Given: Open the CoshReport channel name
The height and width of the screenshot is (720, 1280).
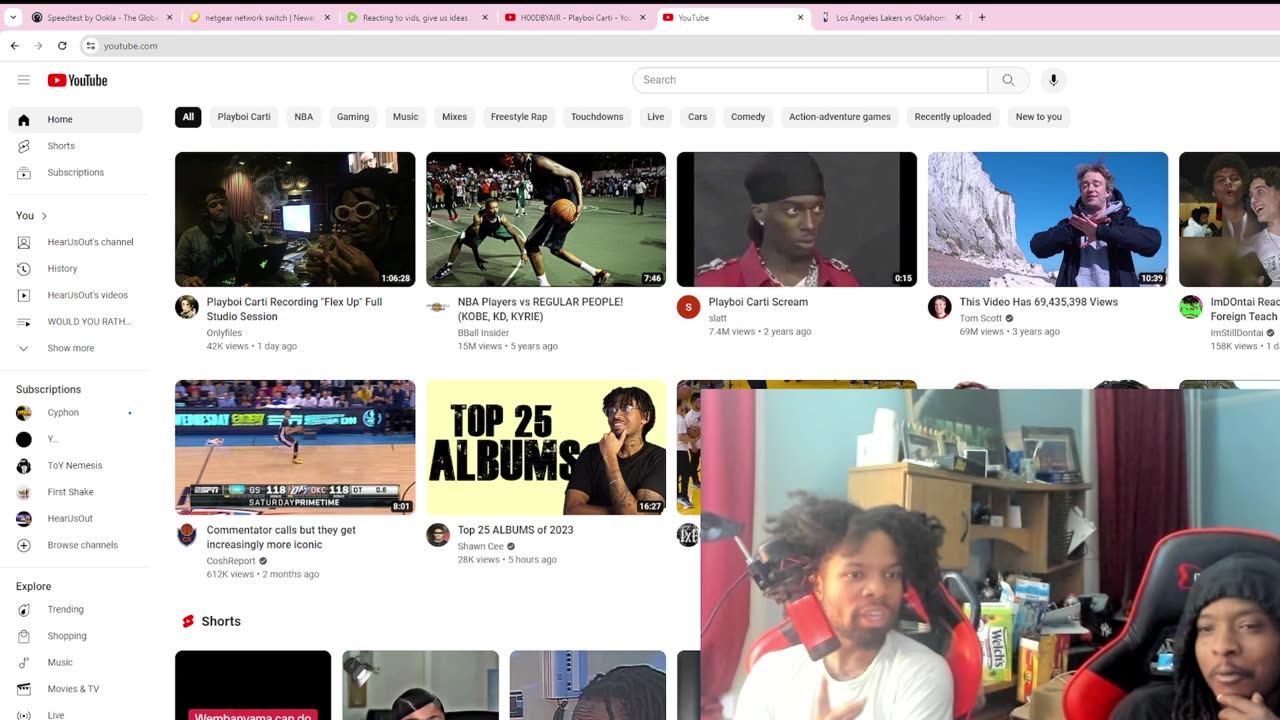Looking at the screenshot, I should click(x=231, y=561).
